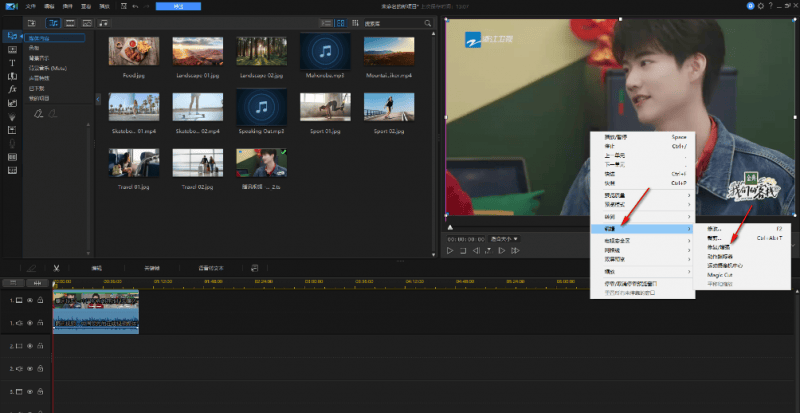Expand the highlighted context menu submenu item
The image size is (800, 413).
[640, 229]
